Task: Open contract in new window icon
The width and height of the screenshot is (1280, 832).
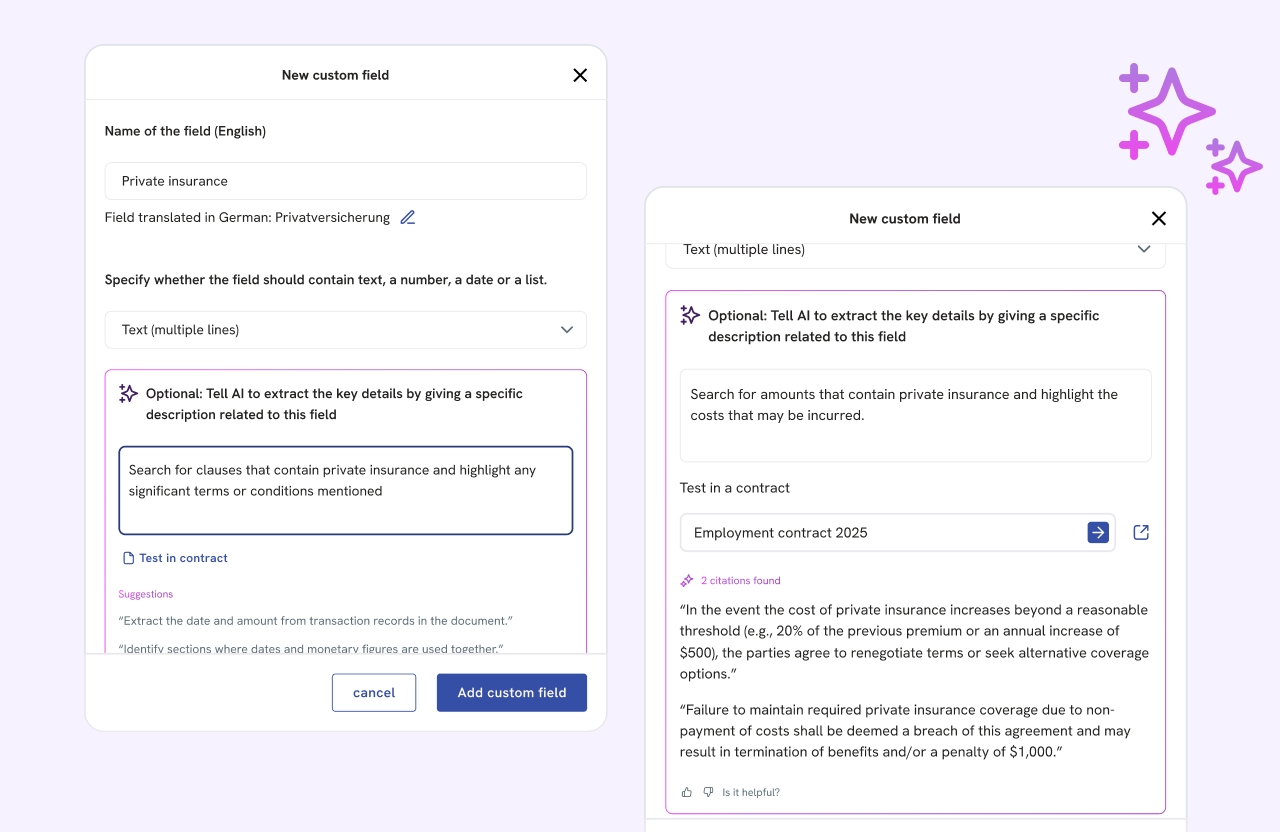Action: 1141,533
